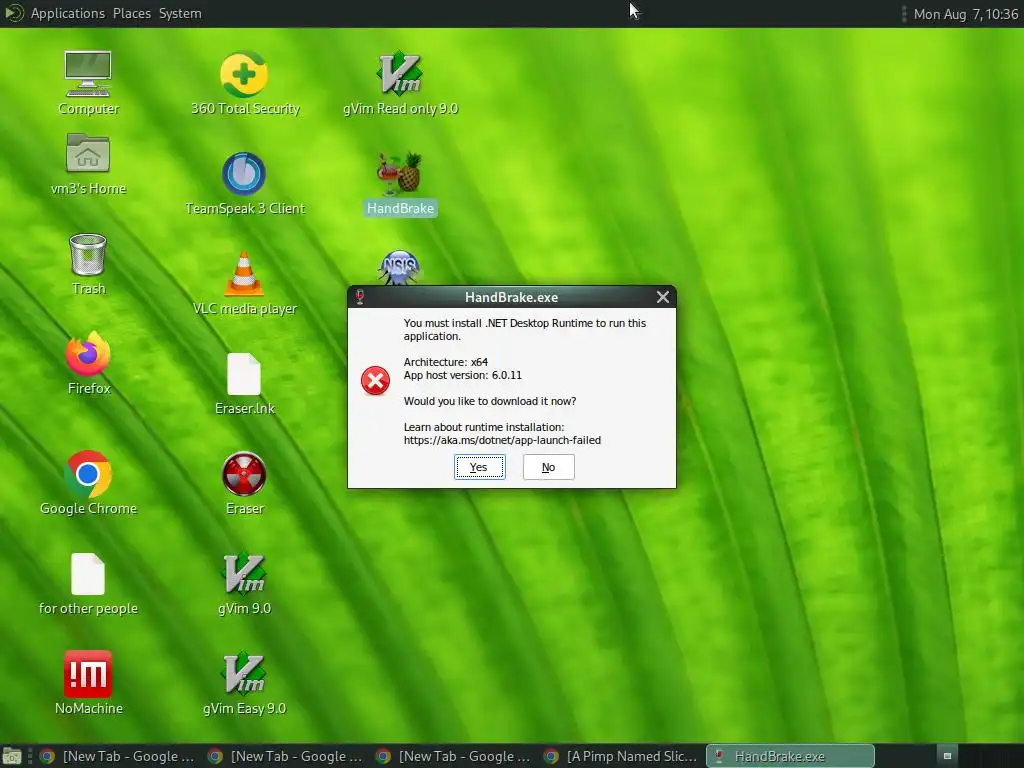Open the System menu
Viewport: 1024px width, 768px height.
pyautogui.click(x=180, y=13)
